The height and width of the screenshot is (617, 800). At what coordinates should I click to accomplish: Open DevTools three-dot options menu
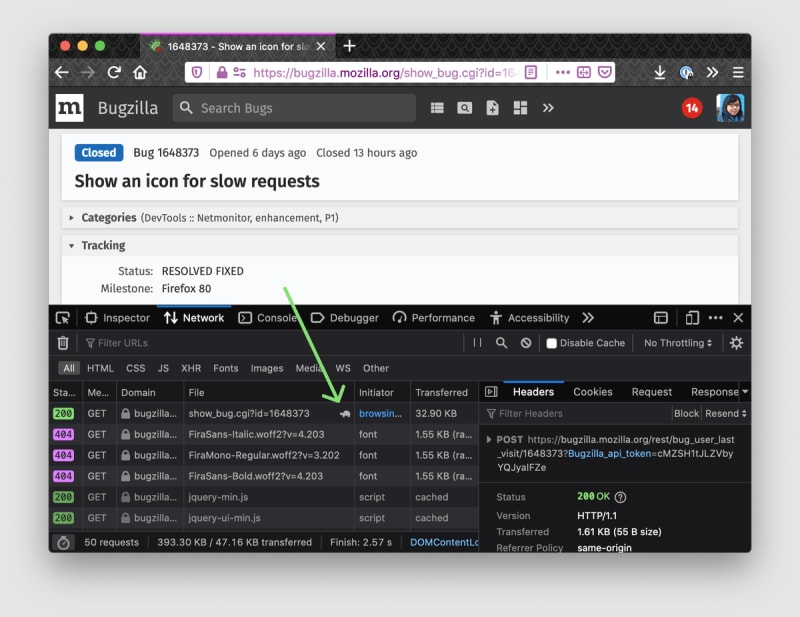(715, 318)
